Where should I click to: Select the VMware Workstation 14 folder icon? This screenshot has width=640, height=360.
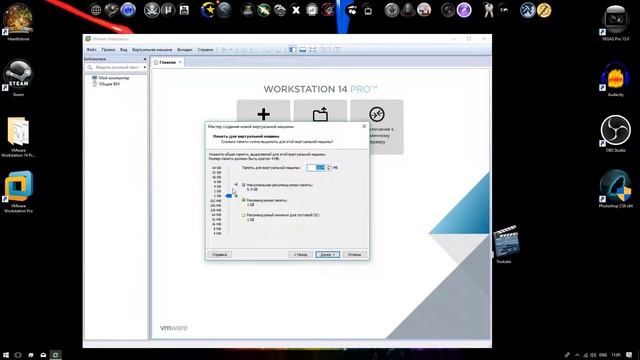pyautogui.click(x=18, y=137)
